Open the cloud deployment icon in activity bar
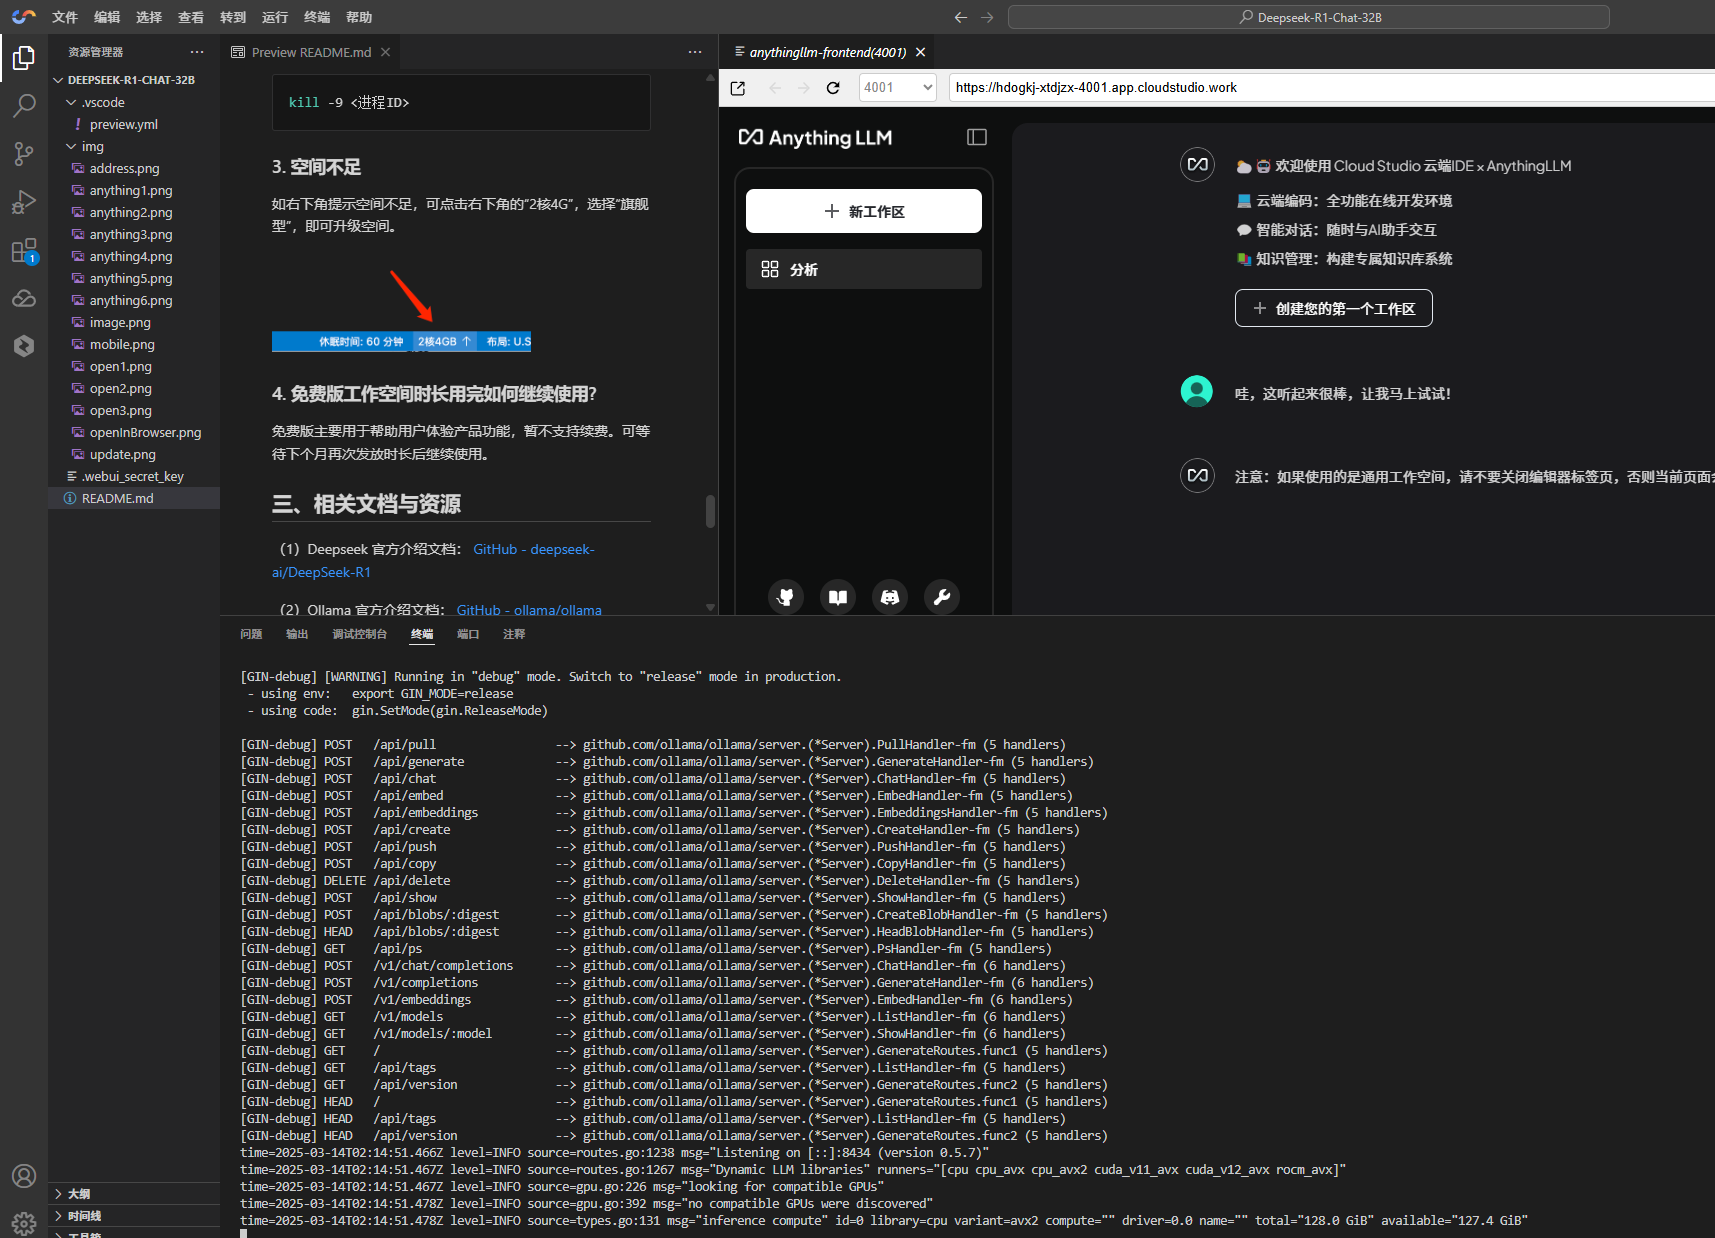The height and width of the screenshot is (1238, 1715). point(24,298)
